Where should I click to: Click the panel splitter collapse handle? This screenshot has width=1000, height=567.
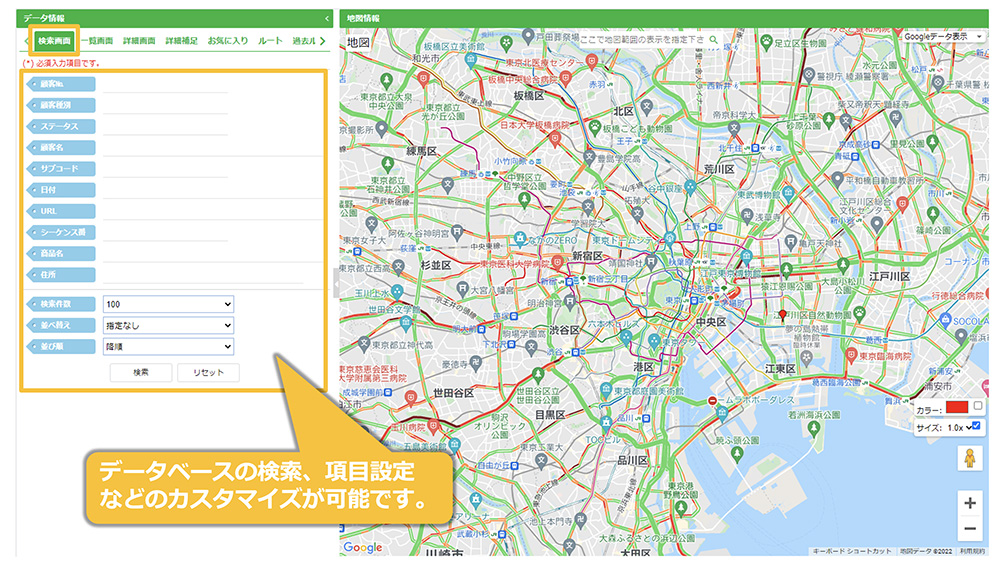pos(336,283)
